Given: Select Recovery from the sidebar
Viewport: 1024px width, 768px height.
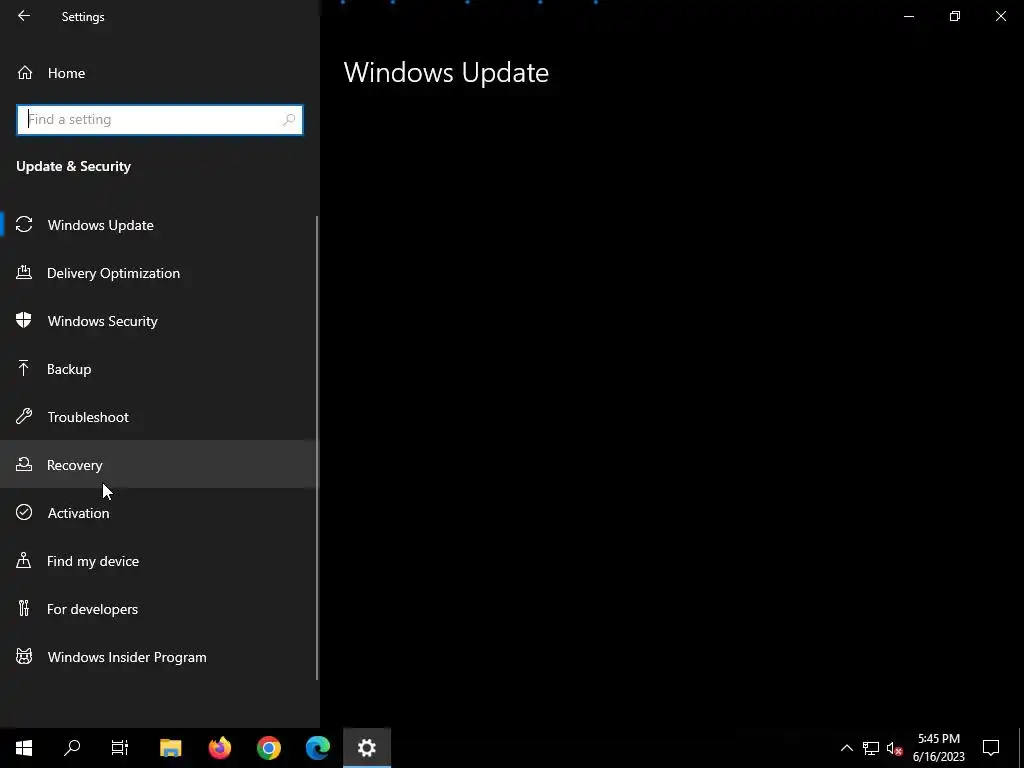Looking at the screenshot, I should click(159, 464).
